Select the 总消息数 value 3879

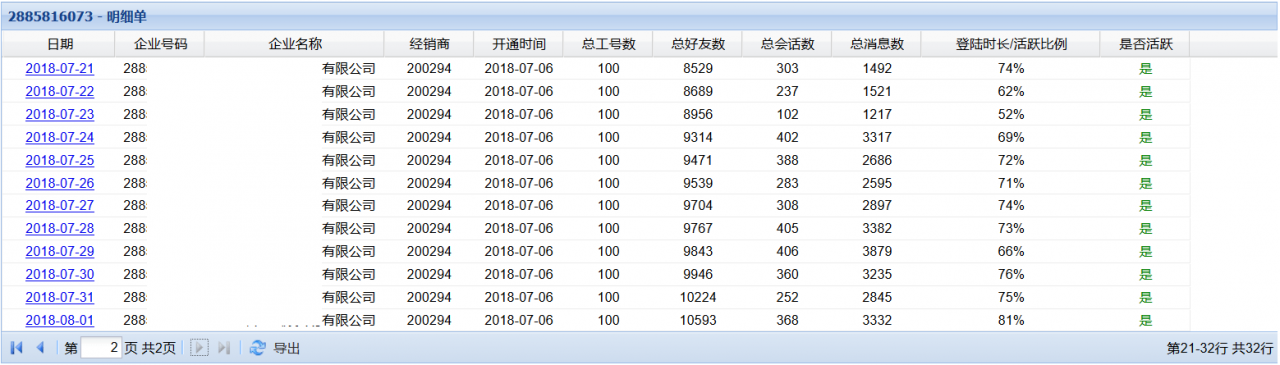tap(877, 251)
